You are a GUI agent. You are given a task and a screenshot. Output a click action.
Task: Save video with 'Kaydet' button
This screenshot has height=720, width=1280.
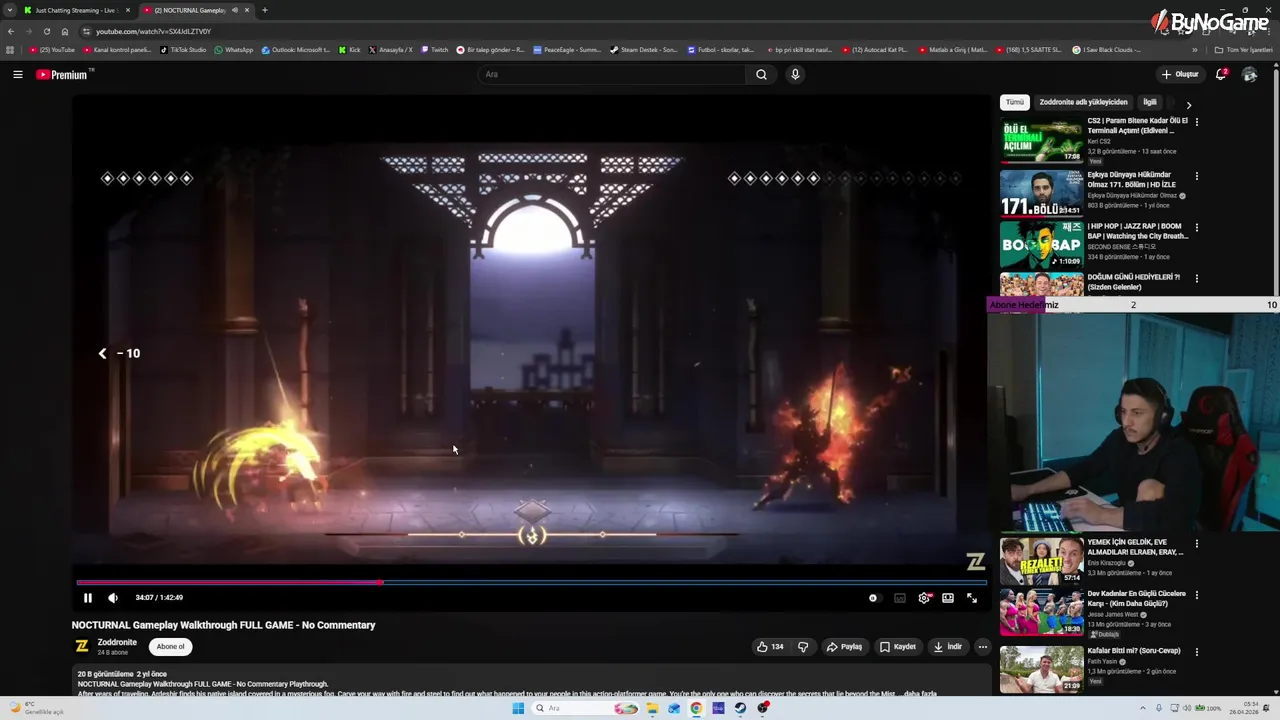click(897, 647)
